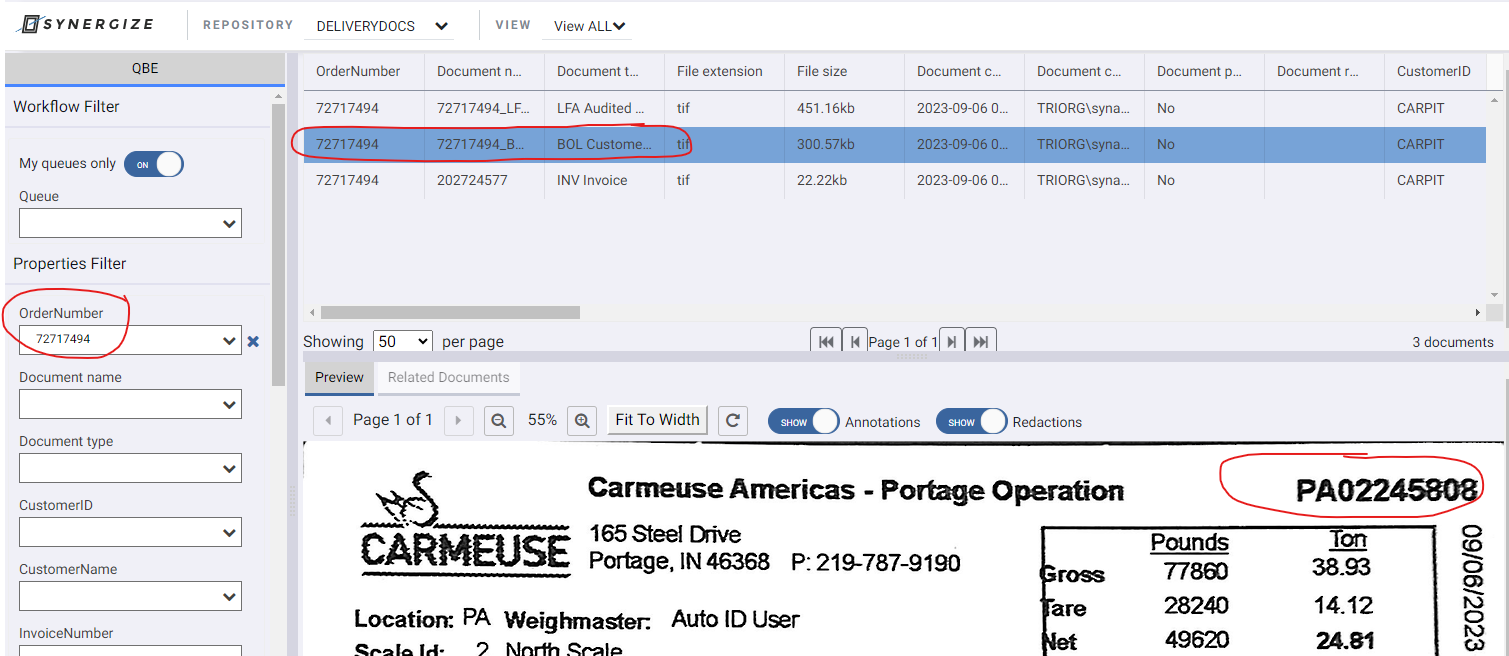Switch to the Preview tab
The height and width of the screenshot is (656, 1509).
(339, 378)
